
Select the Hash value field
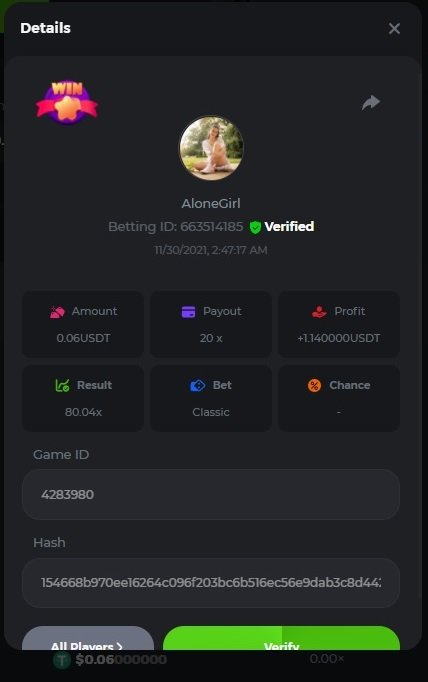(211, 583)
